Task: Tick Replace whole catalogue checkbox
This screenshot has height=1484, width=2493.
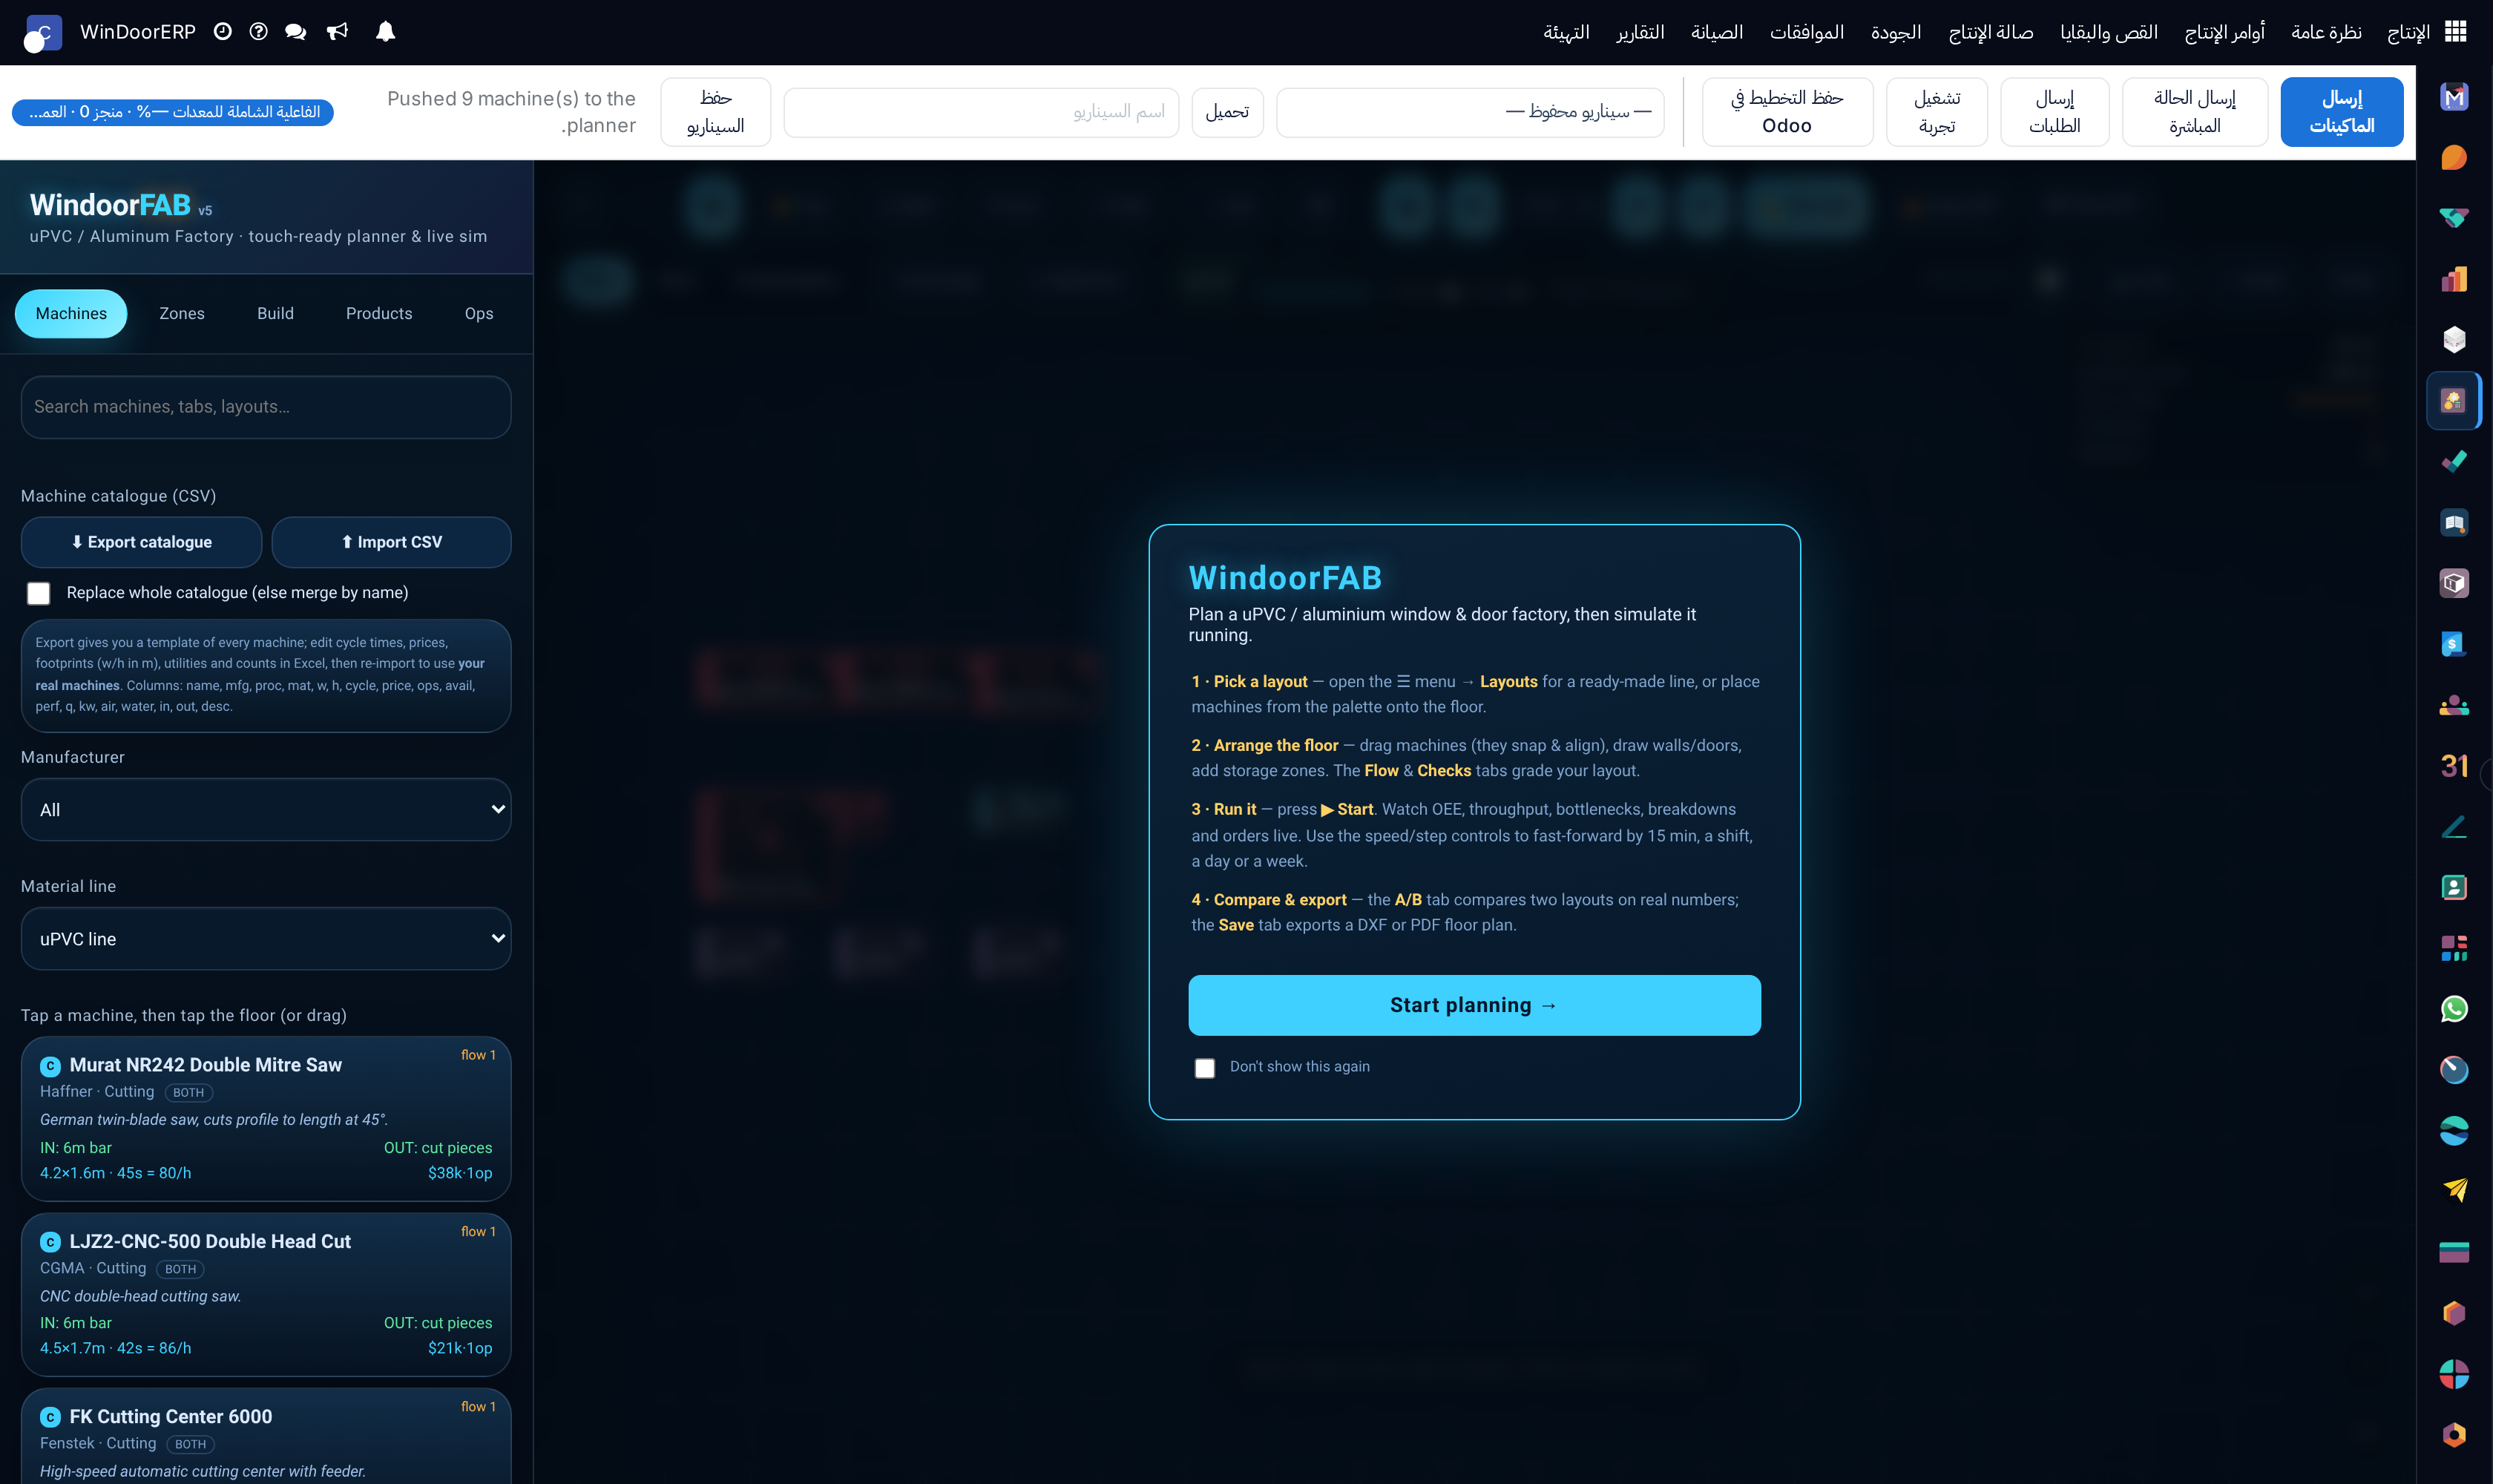Action: [x=39, y=593]
